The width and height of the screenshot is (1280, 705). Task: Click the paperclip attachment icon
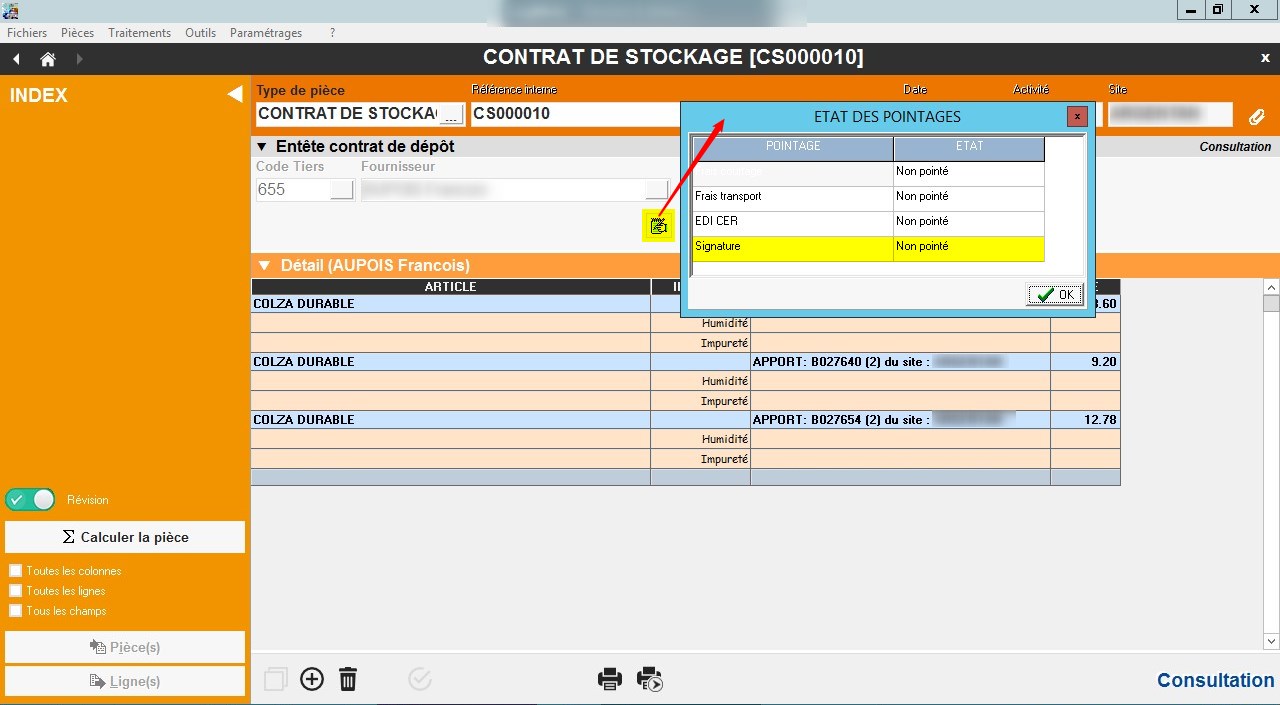click(1257, 117)
